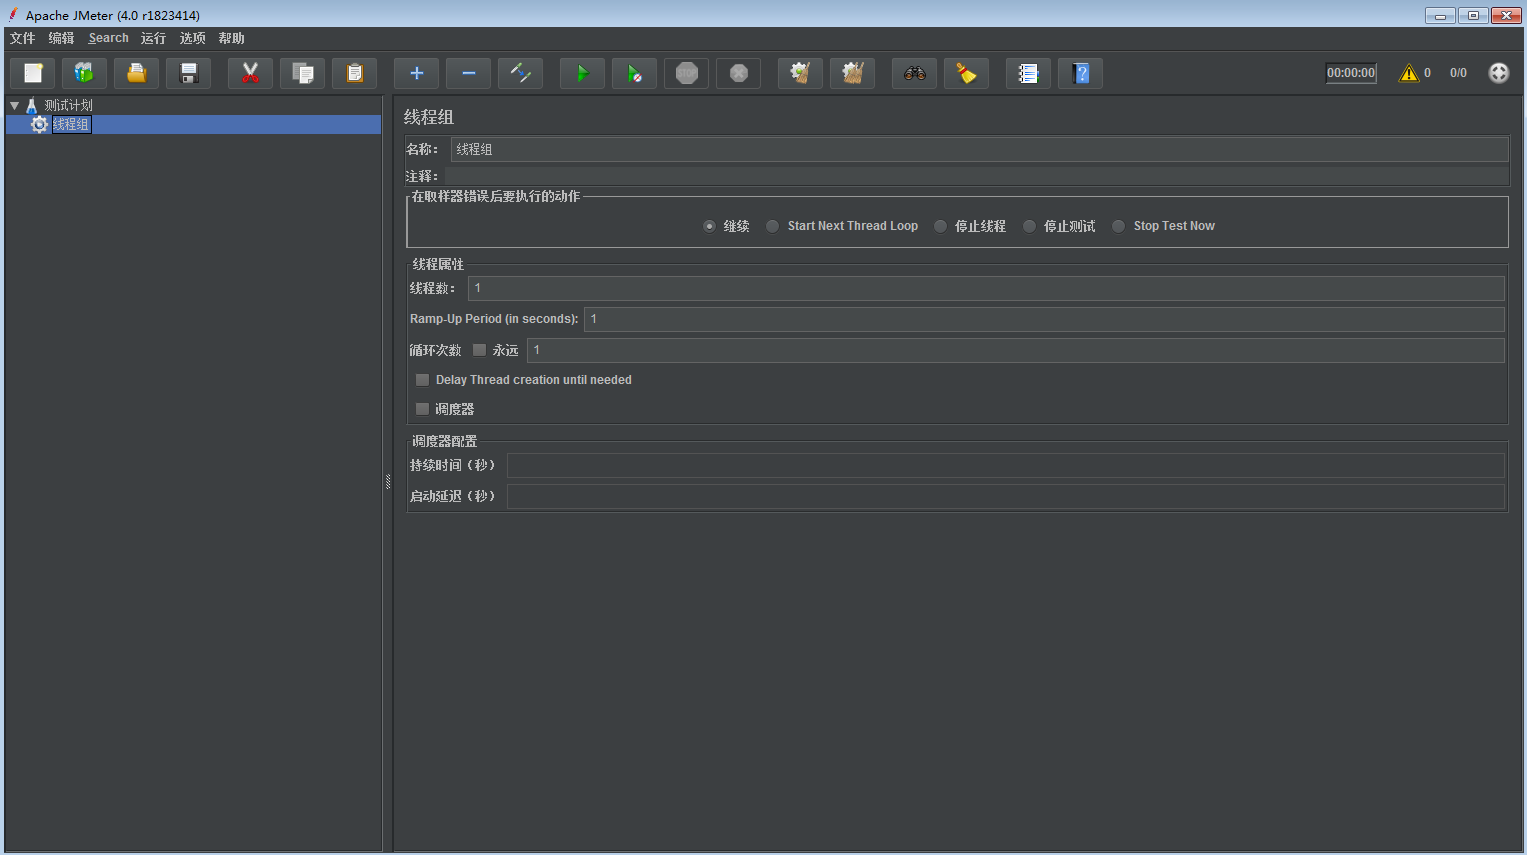Click the New test plan icon

point(33,73)
